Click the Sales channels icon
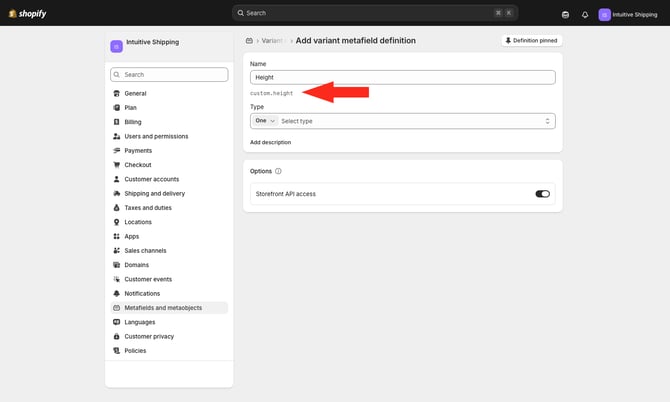The image size is (670, 402). [x=116, y=251]
